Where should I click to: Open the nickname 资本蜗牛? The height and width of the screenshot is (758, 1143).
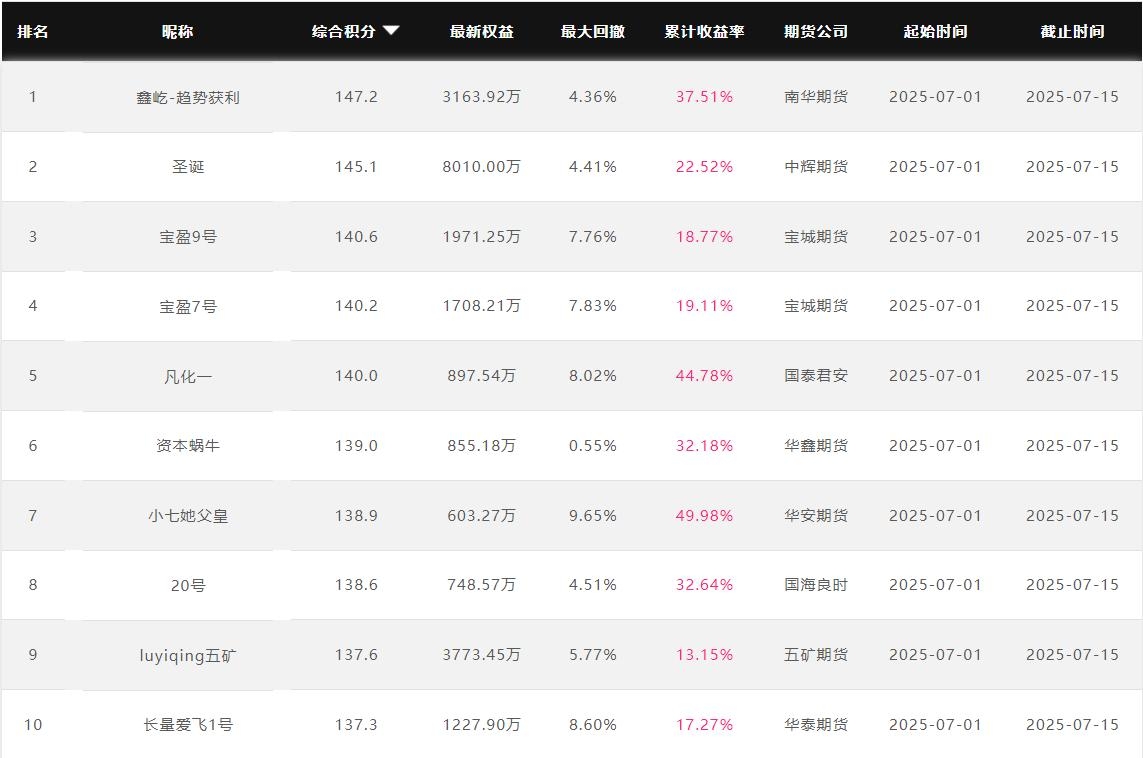(188, 446)
